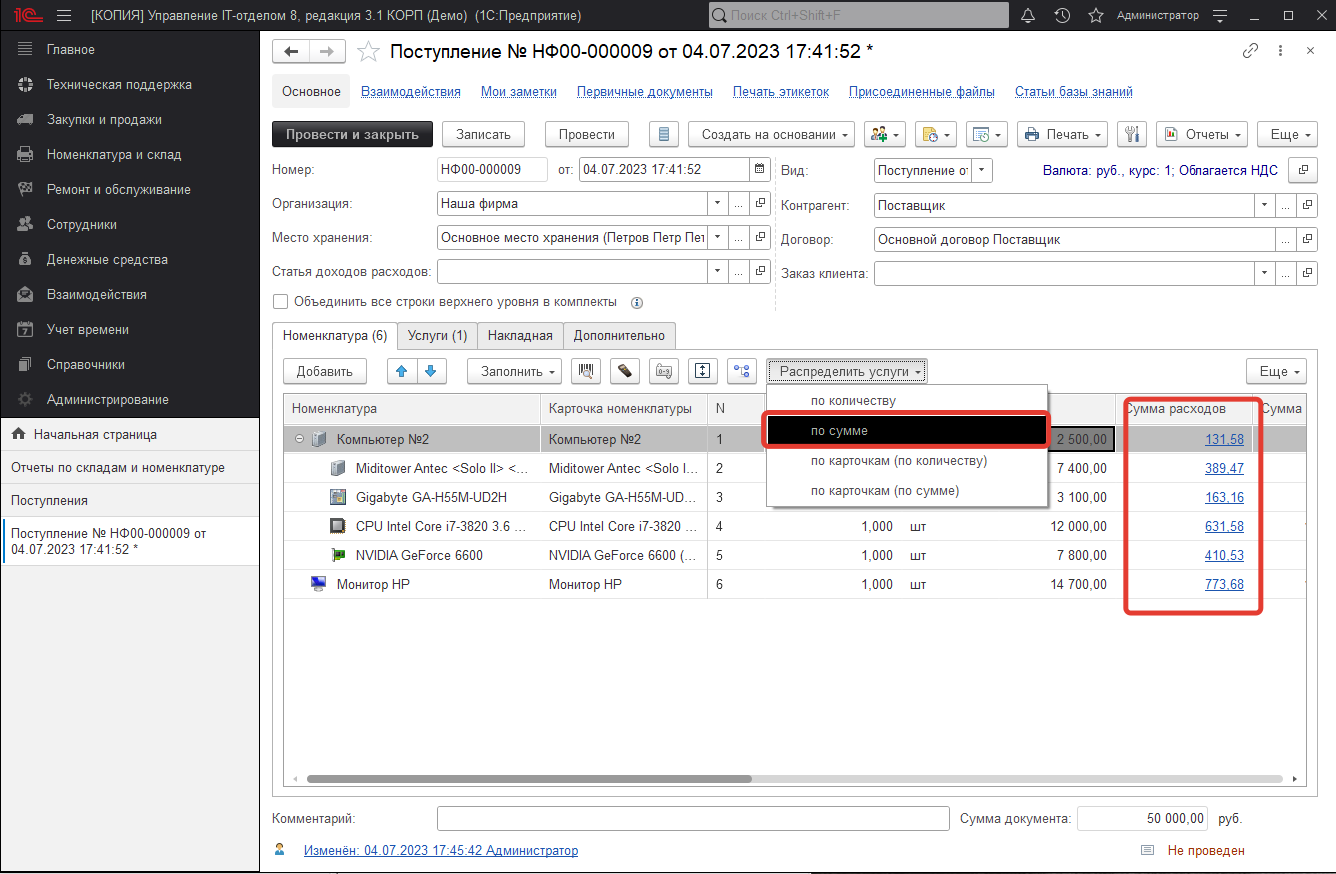The image size is (1336, 874).
Task: Open Первичные документы link
Action: tap(644, 92)
